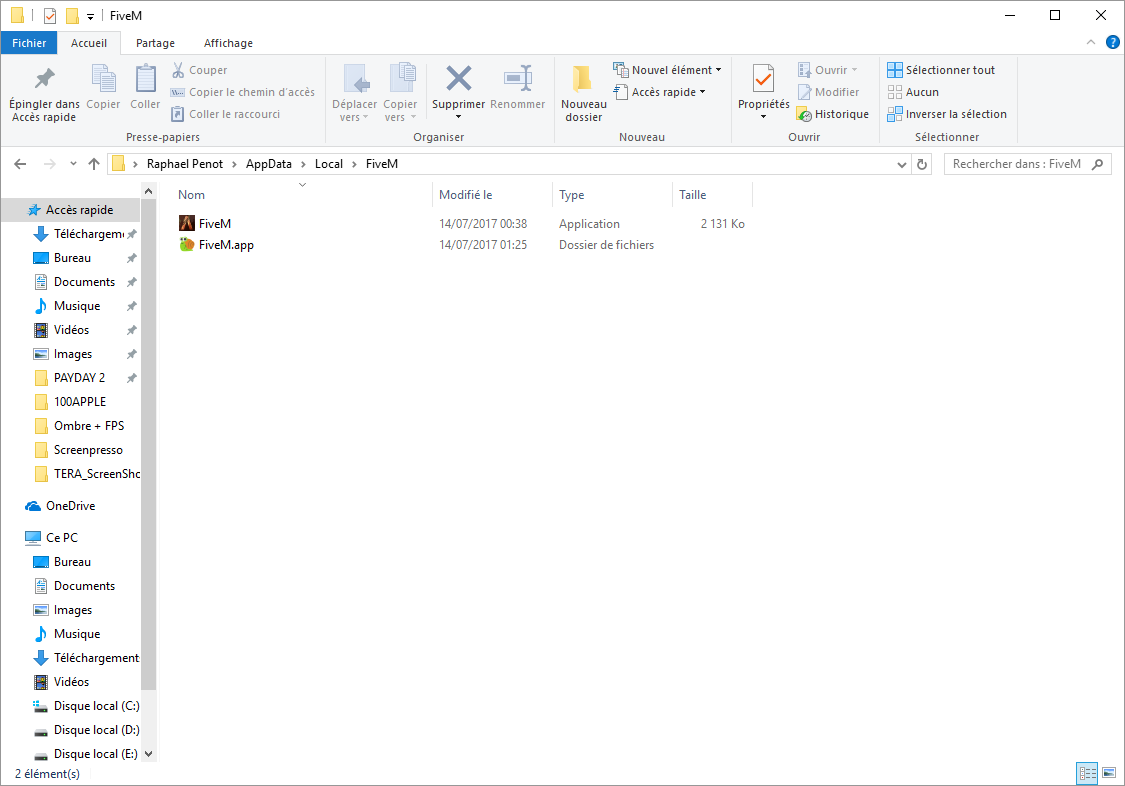Click properties icon in title bar
The width and height of the screenshot is (1125, 786).
pos(50,16)
